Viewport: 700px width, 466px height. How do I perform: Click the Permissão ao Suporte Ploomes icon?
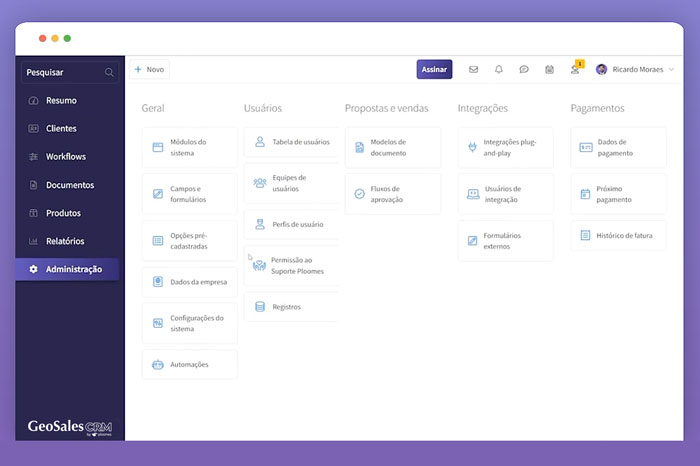tap(259, 266)
